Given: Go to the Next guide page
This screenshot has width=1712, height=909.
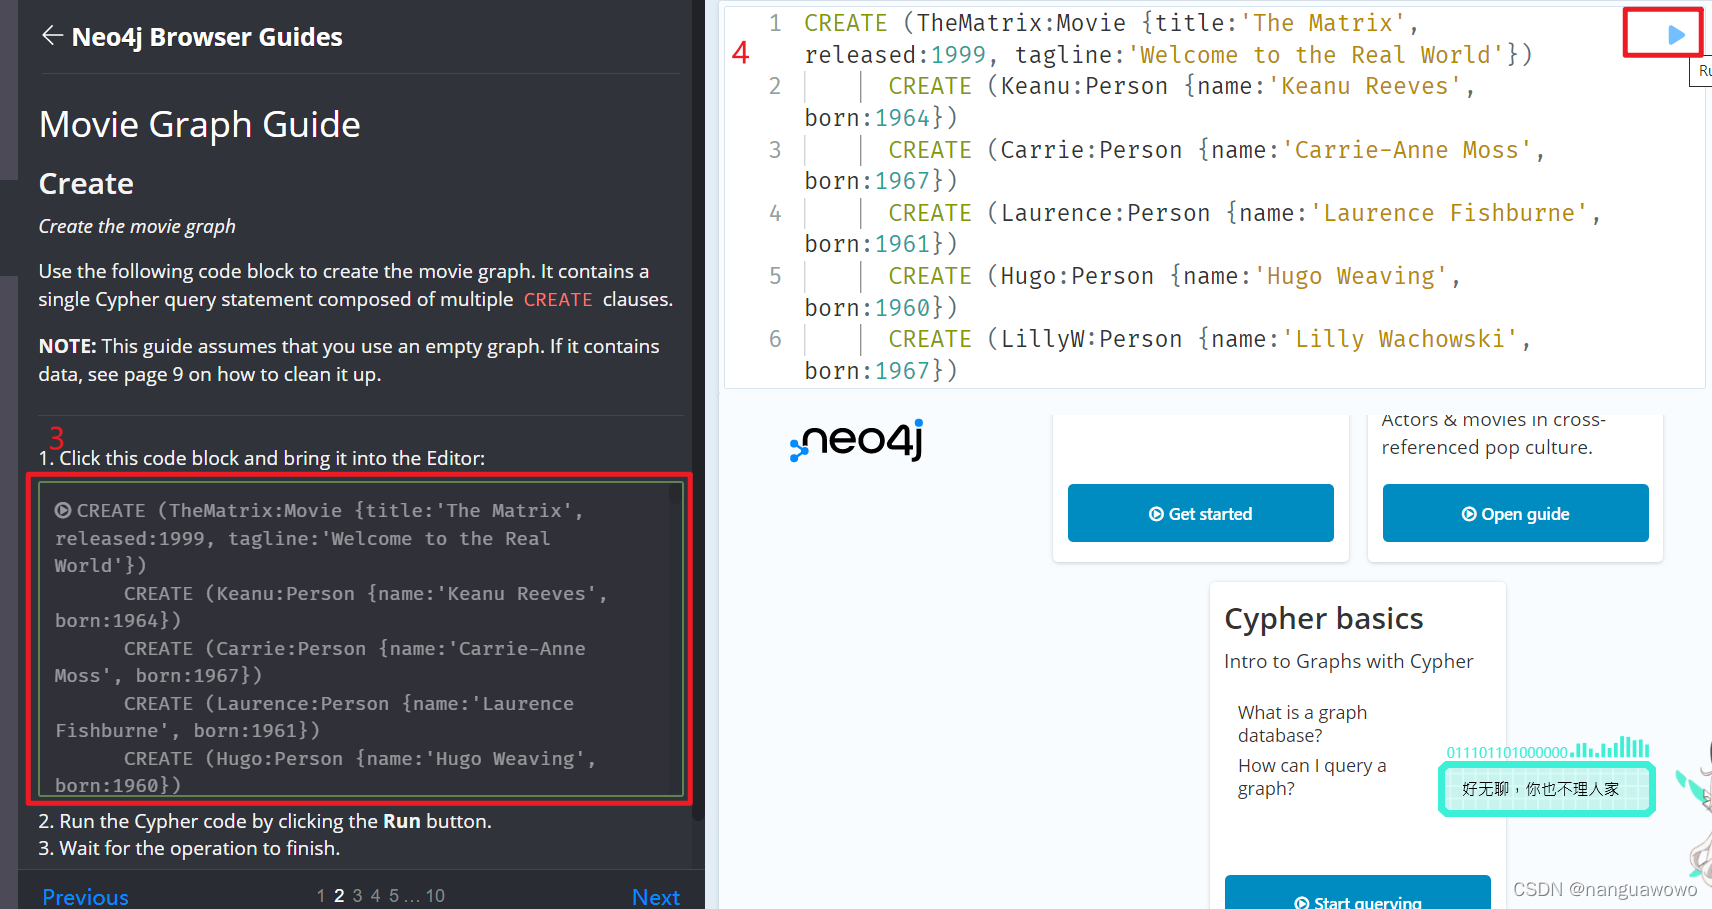Looking at the screenshot, I should (656, 896).
